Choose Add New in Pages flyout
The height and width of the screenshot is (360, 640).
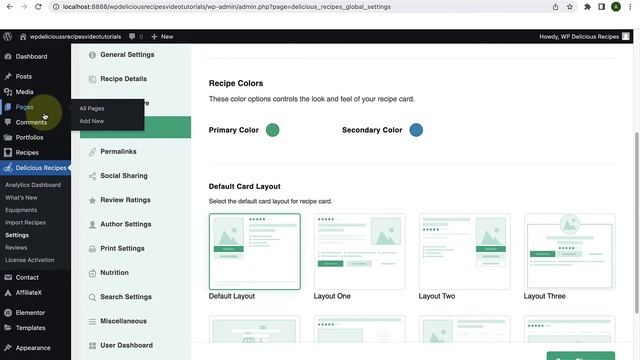(92, 121)
